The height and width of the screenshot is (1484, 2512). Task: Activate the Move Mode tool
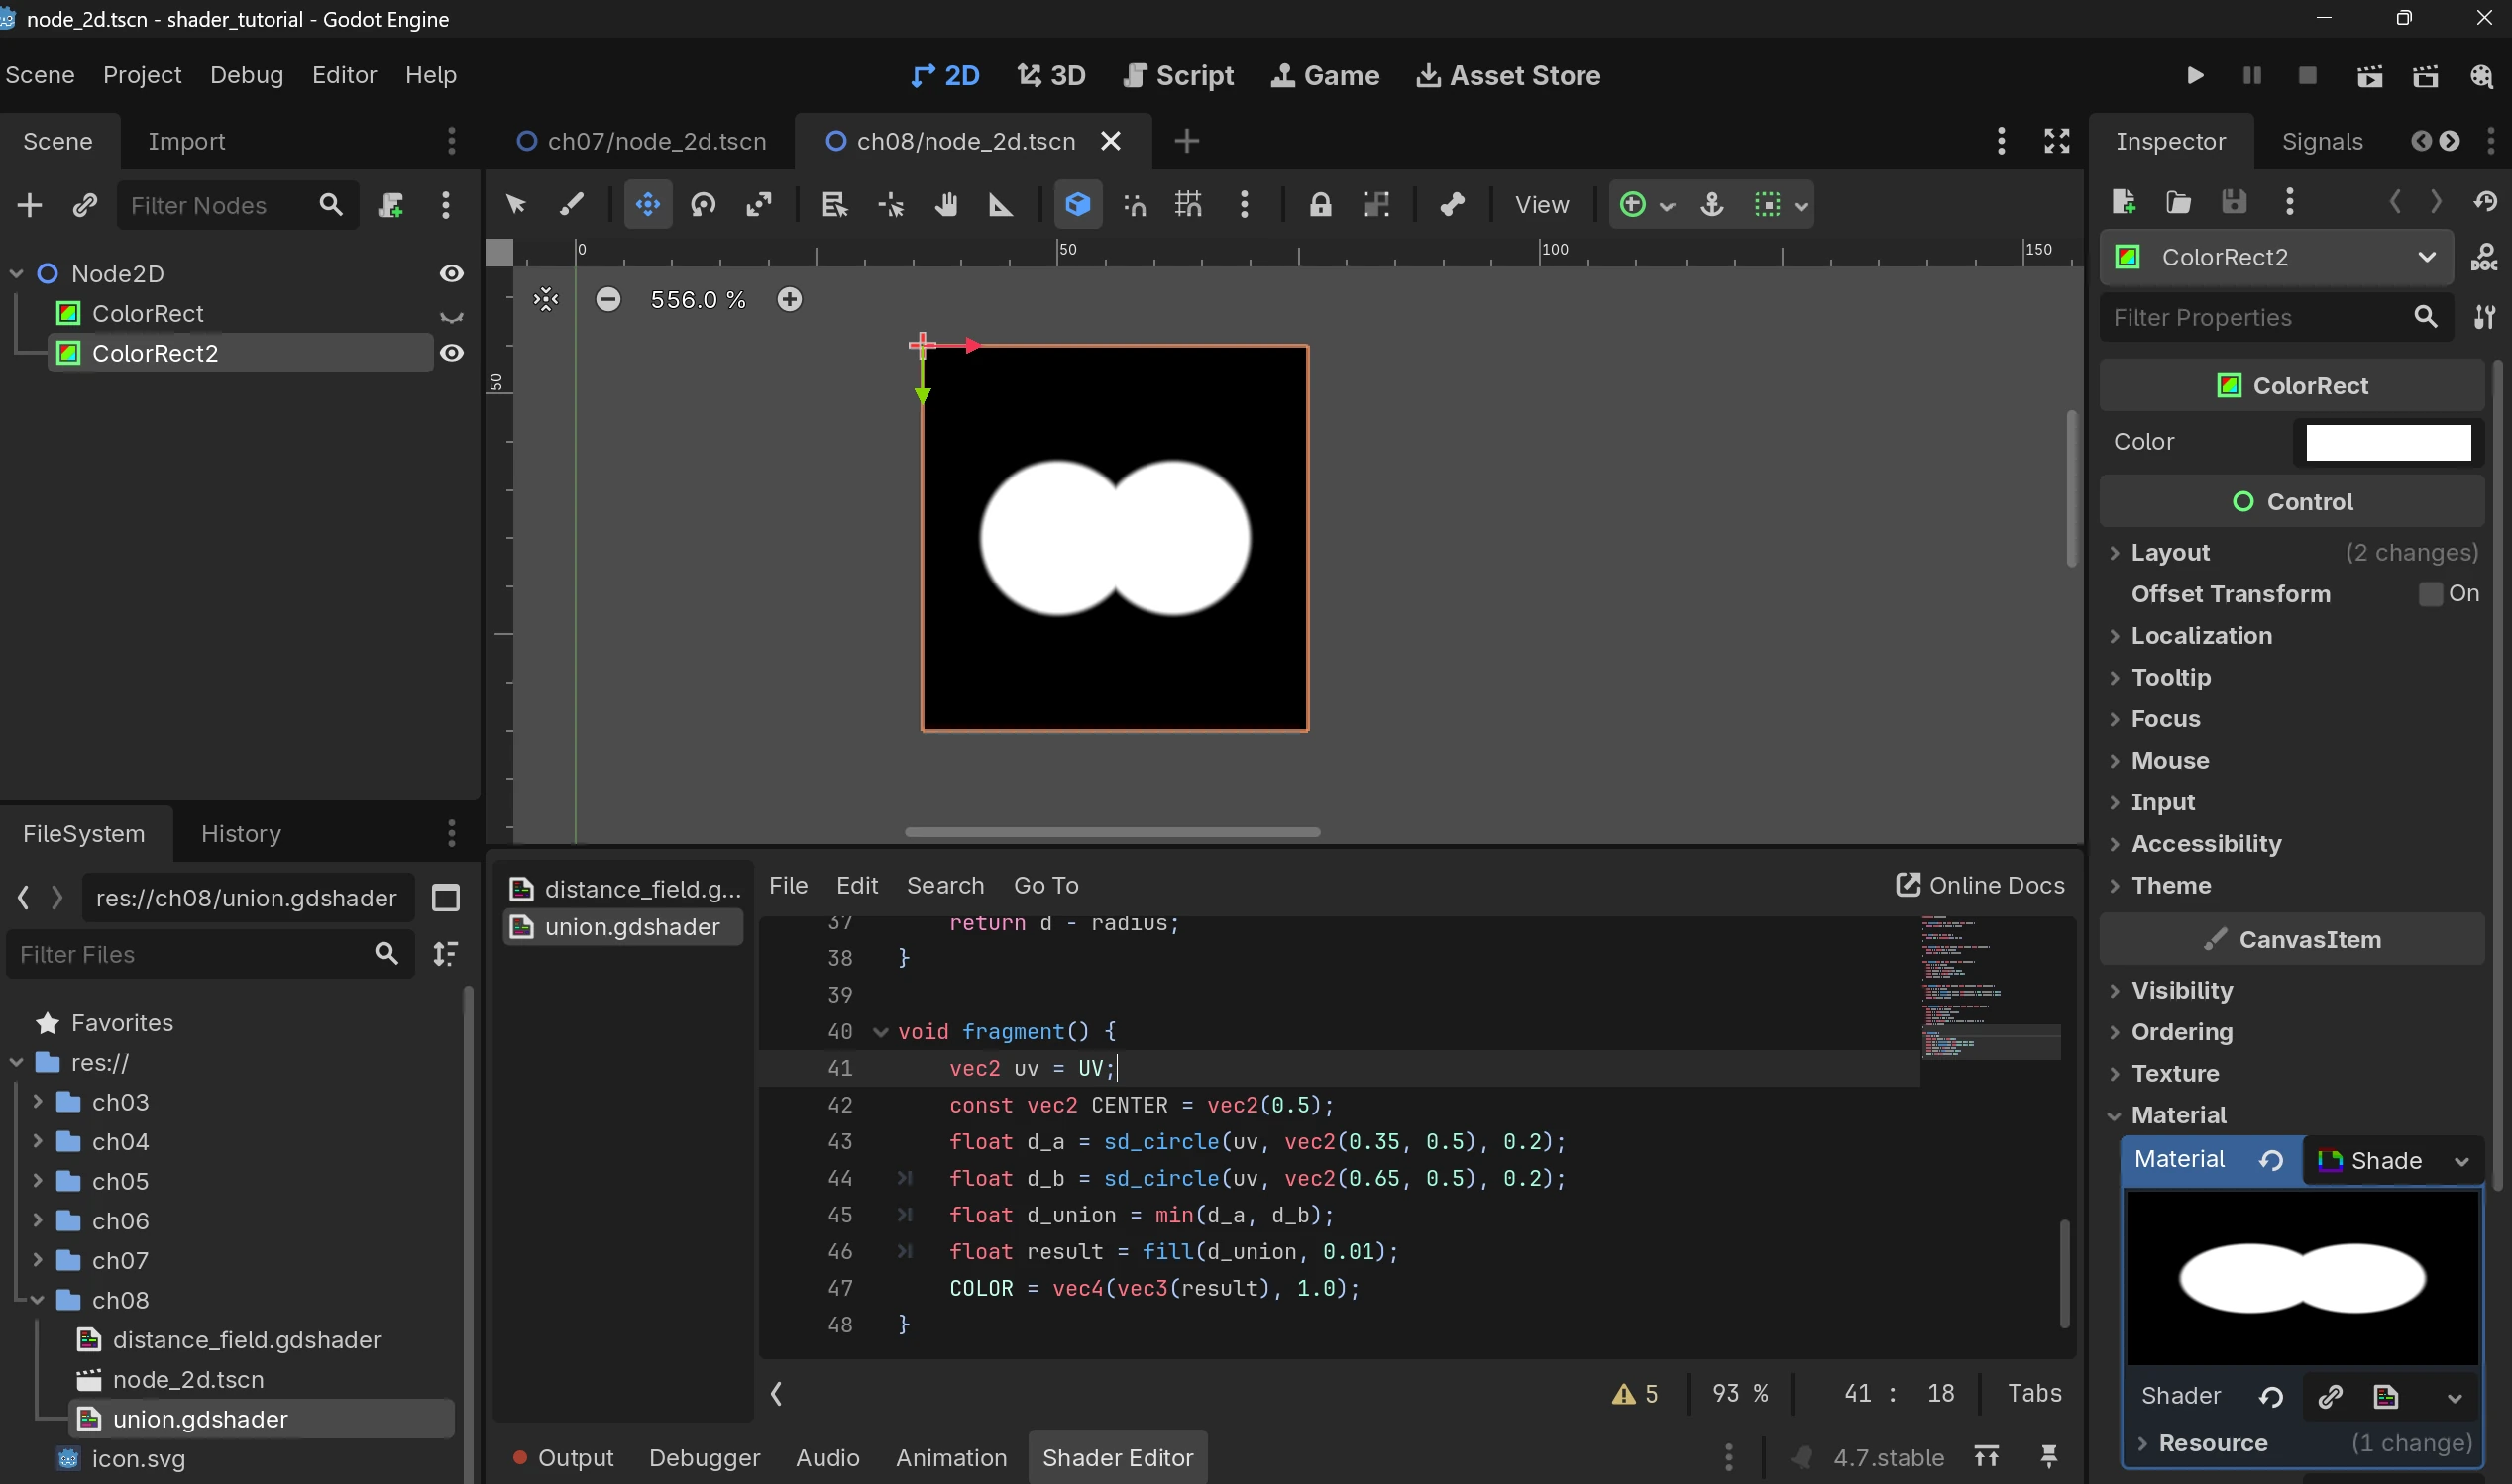648,205
